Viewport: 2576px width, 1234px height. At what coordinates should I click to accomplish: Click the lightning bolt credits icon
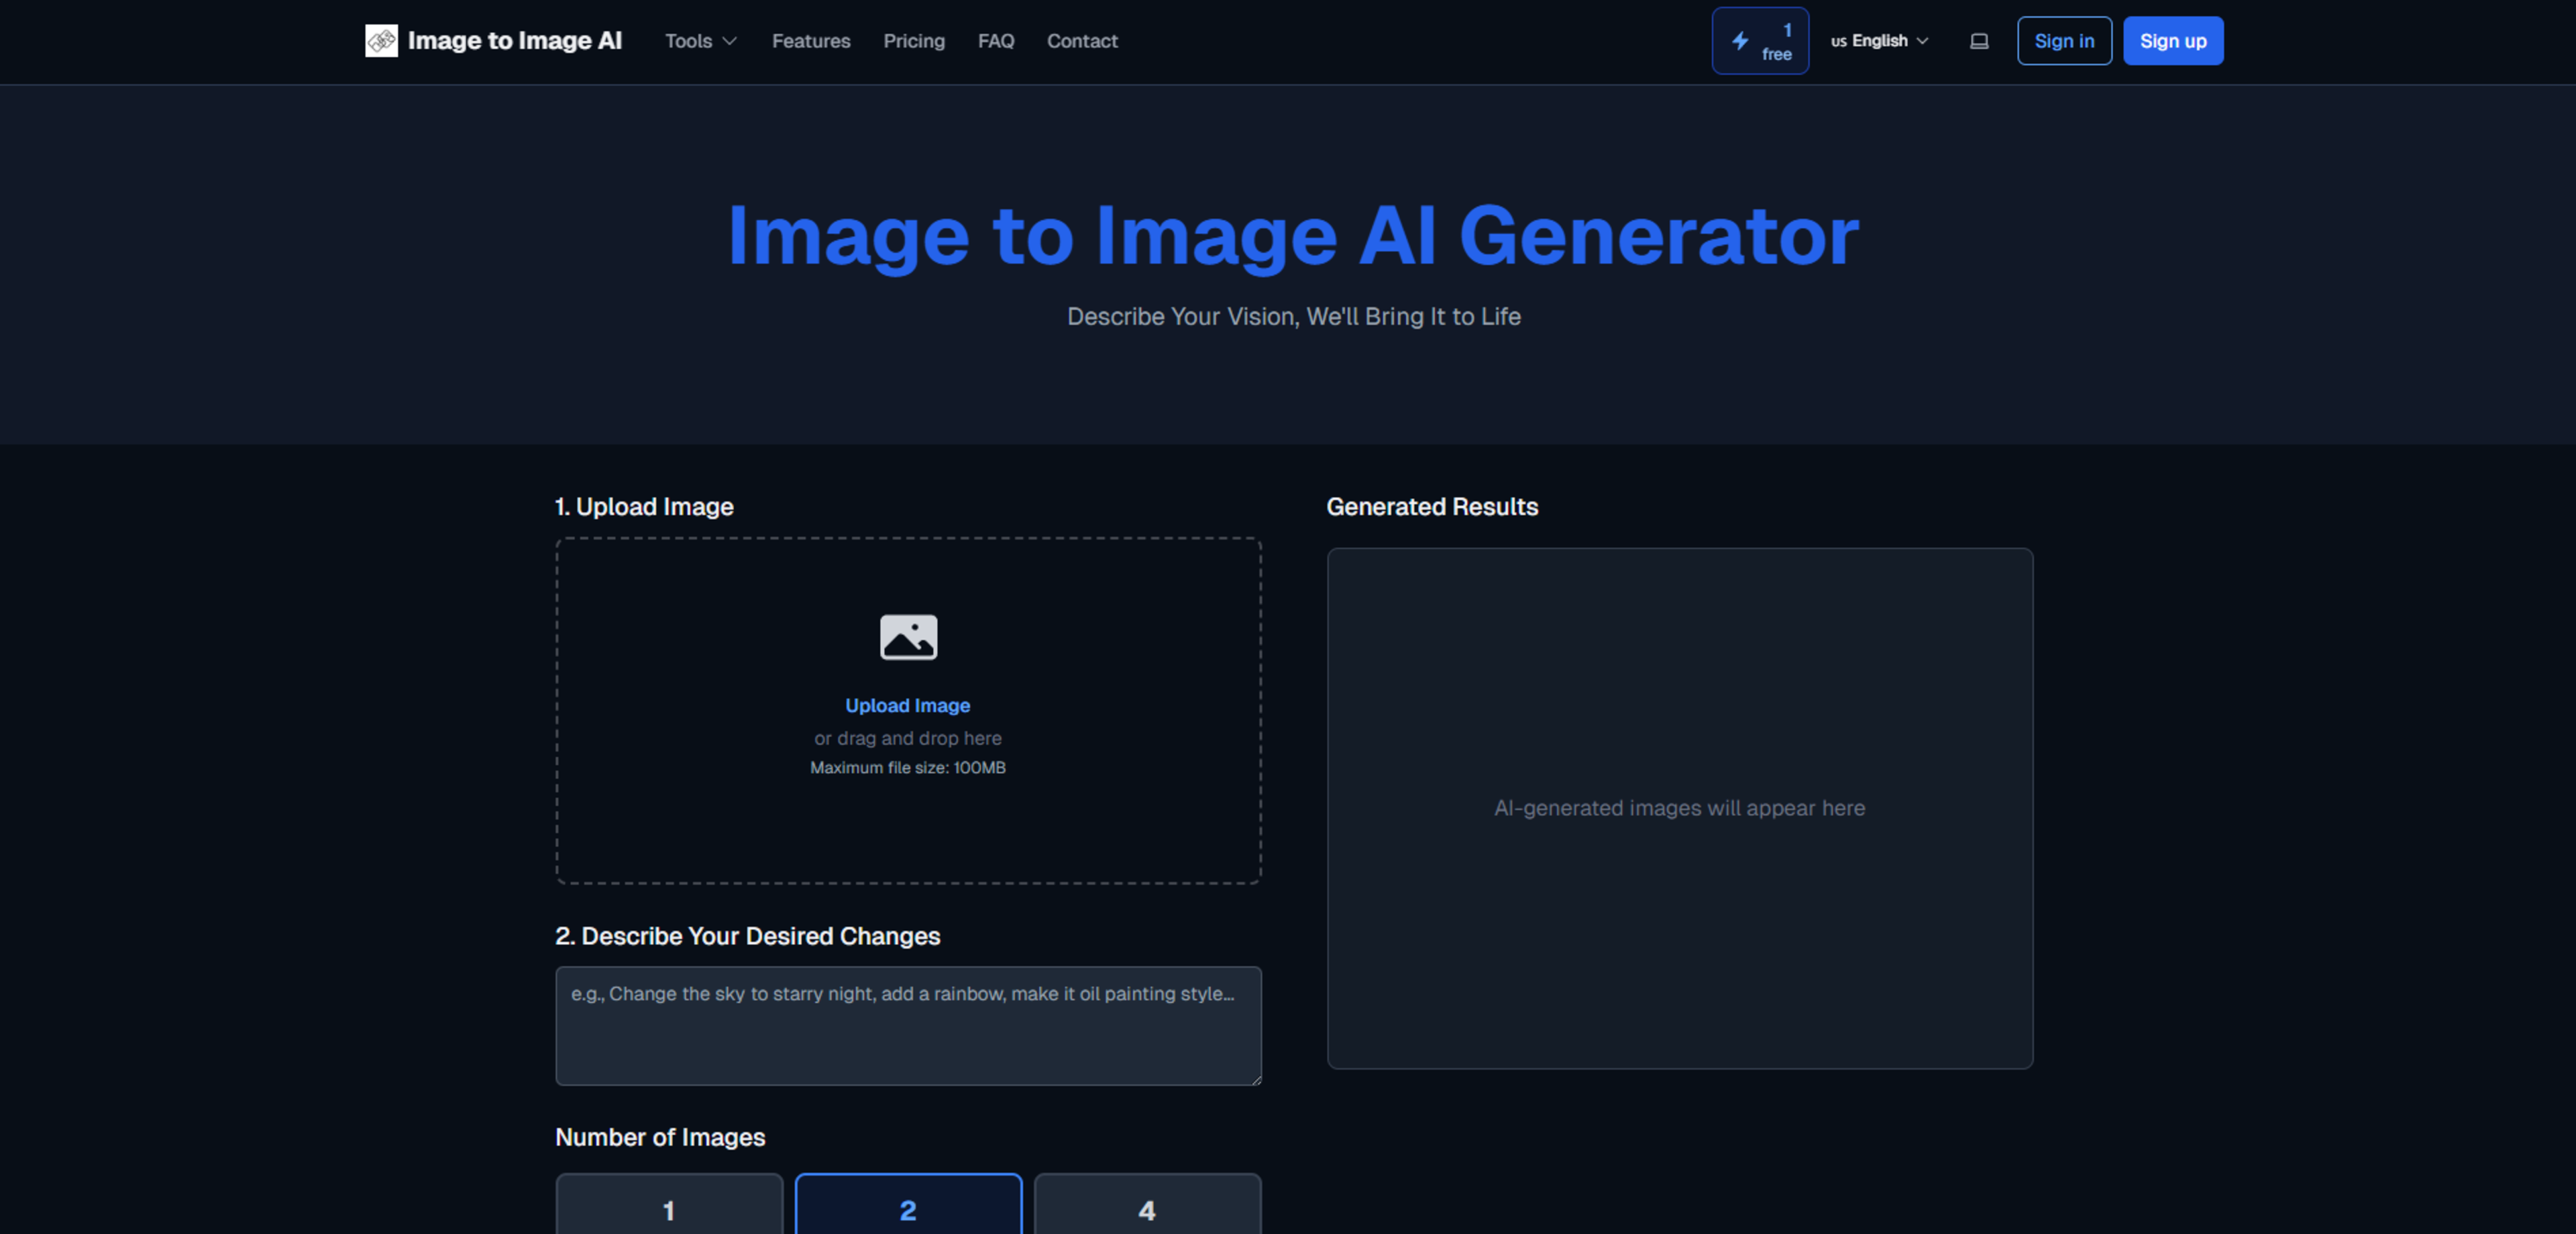coord(1740,41)
